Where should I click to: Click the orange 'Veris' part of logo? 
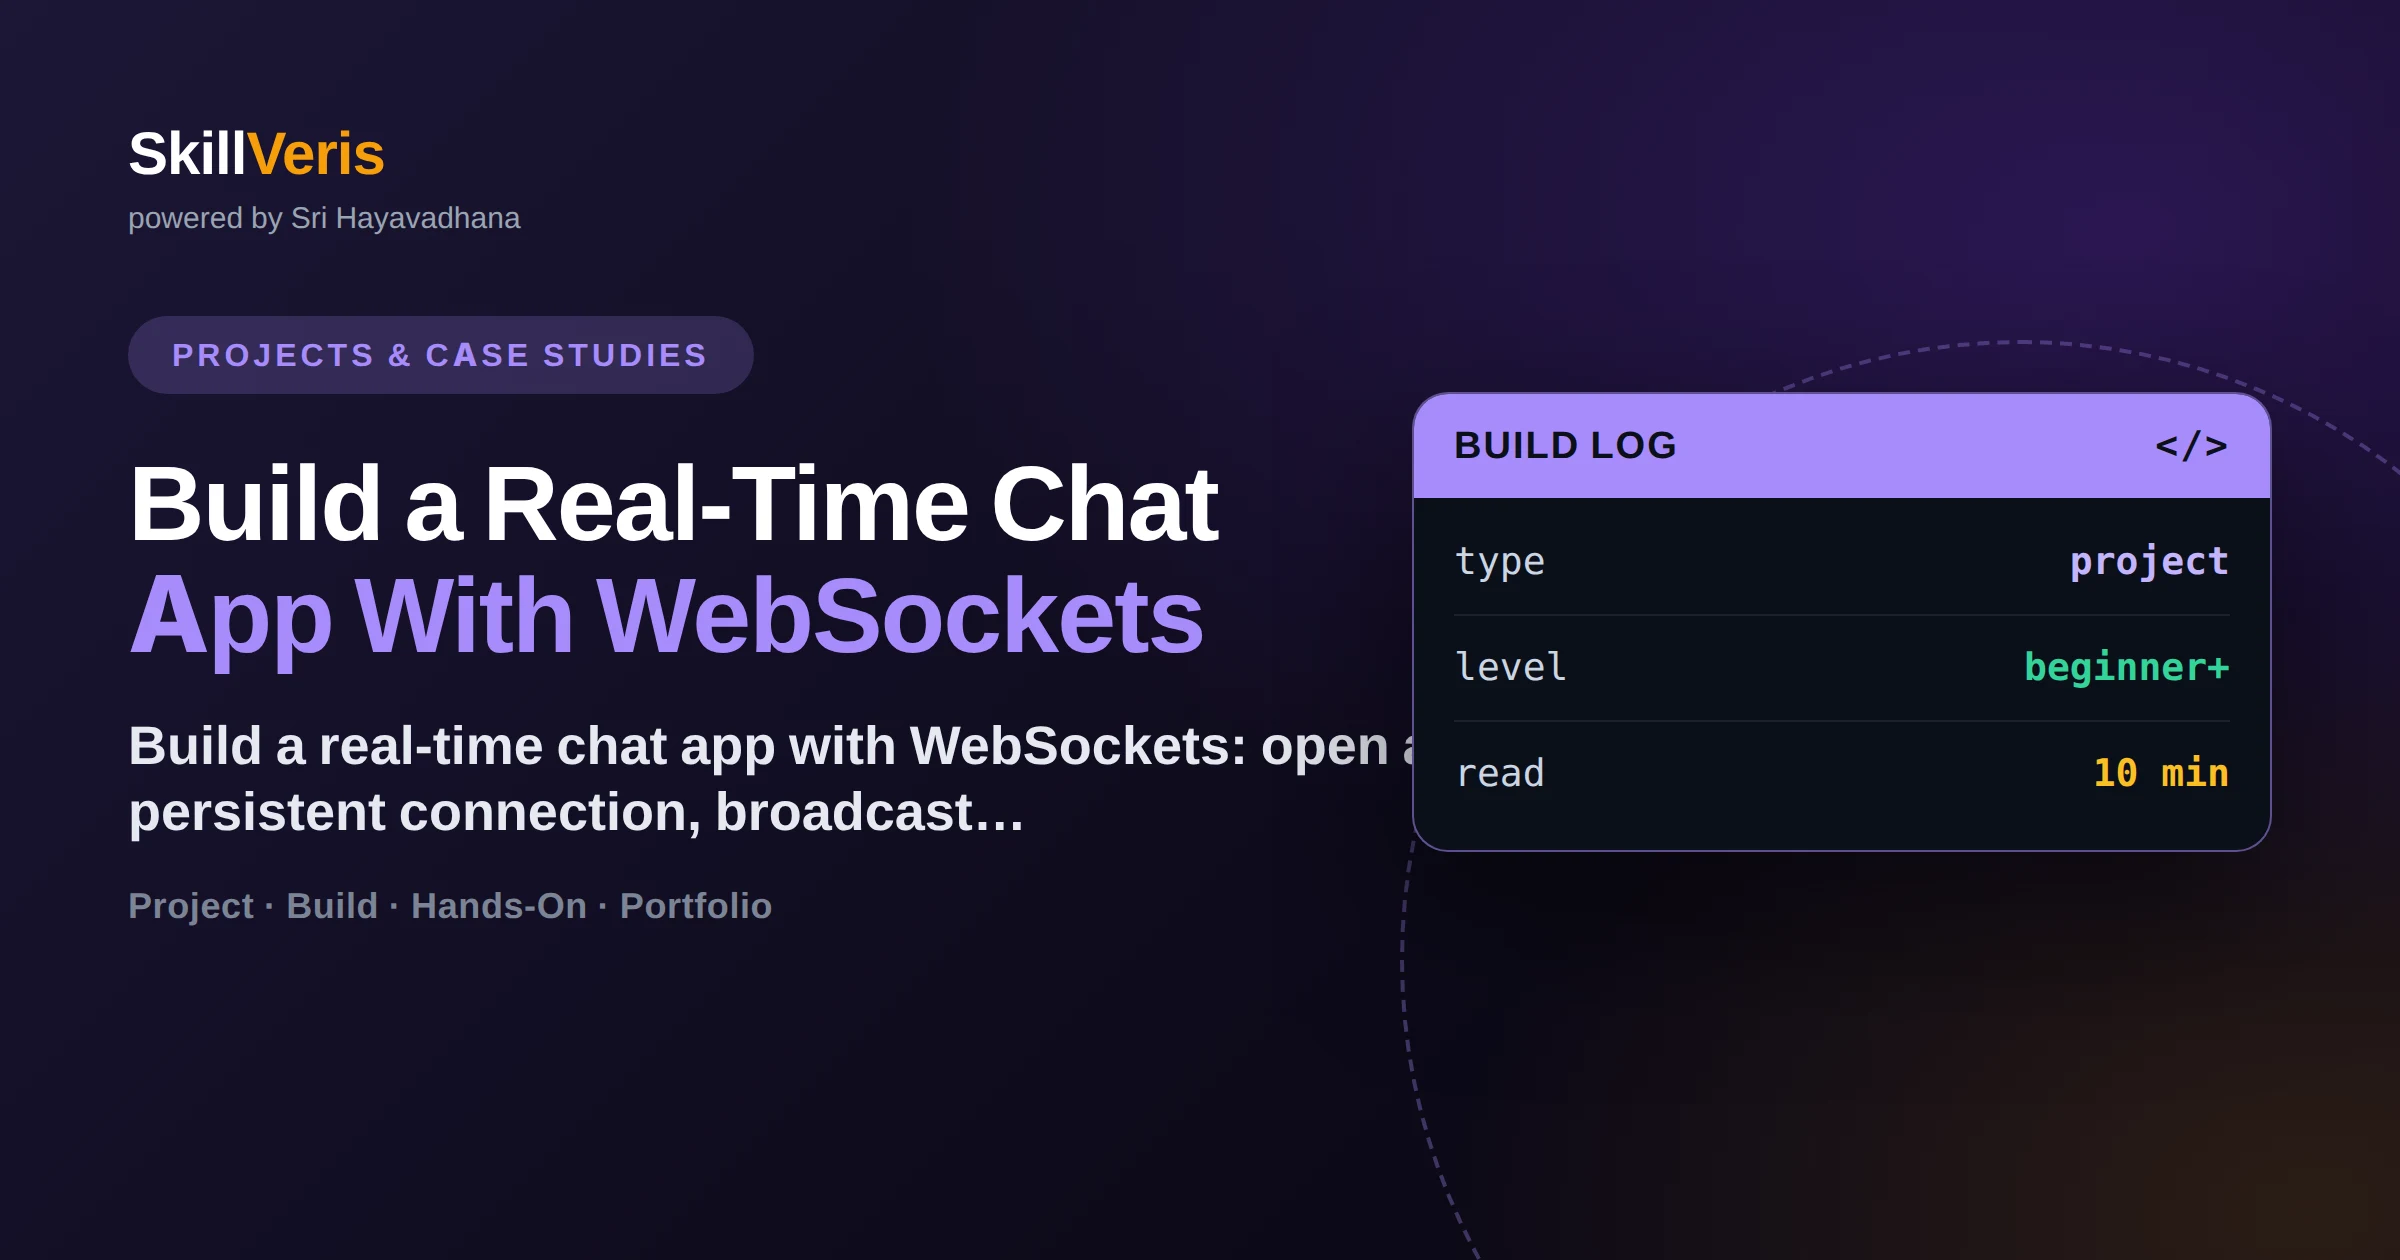tap(316, 154)
